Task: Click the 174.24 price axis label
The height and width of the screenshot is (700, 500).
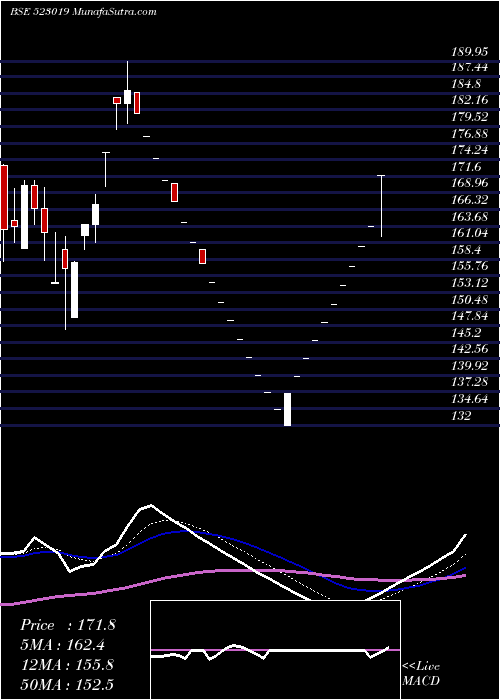Action: pyautogui.click(x=469, y=150)
